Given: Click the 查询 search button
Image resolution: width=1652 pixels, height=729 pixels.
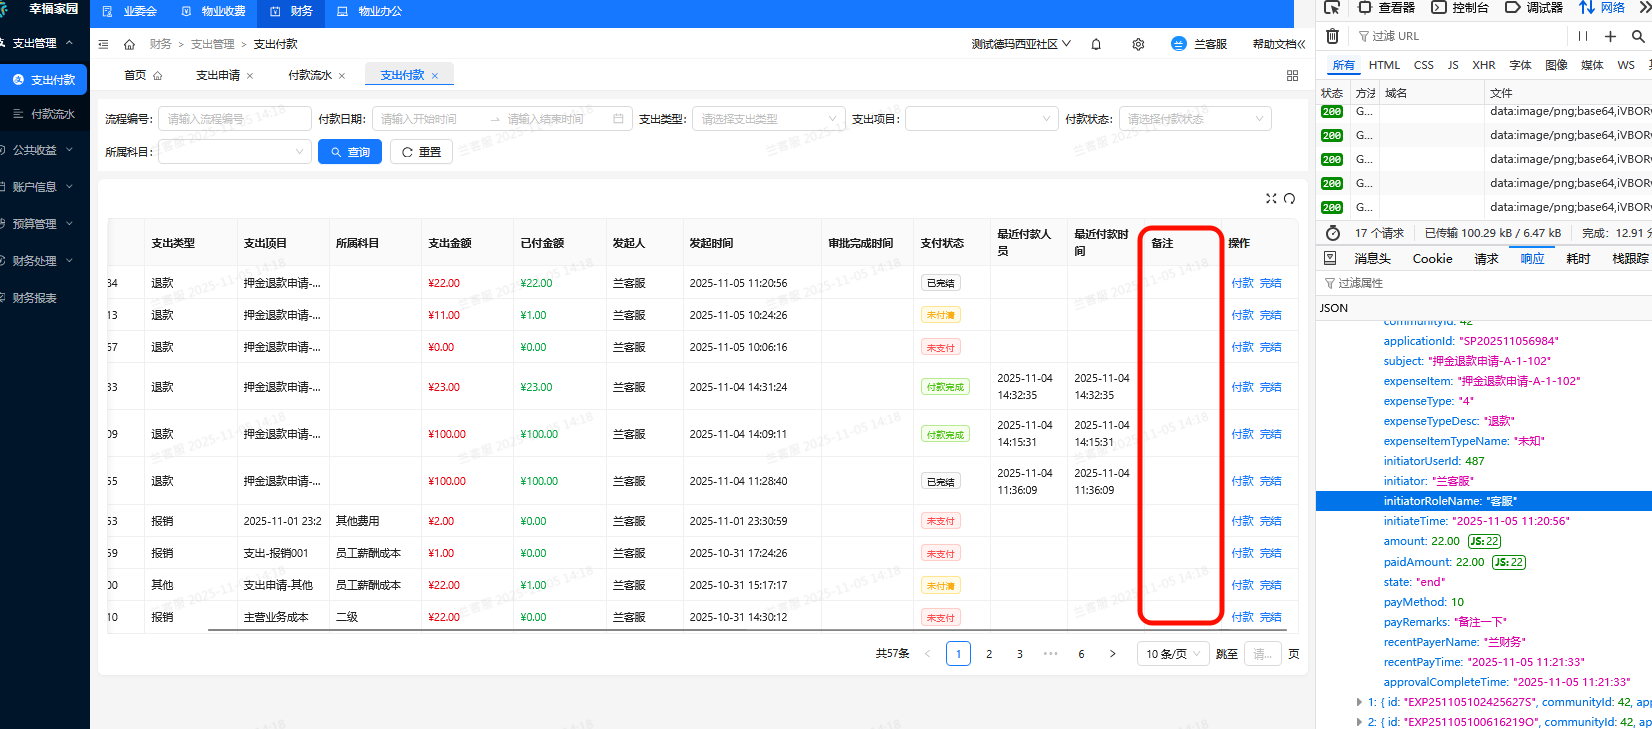Looking at the screenshot, I should (350, 152).
